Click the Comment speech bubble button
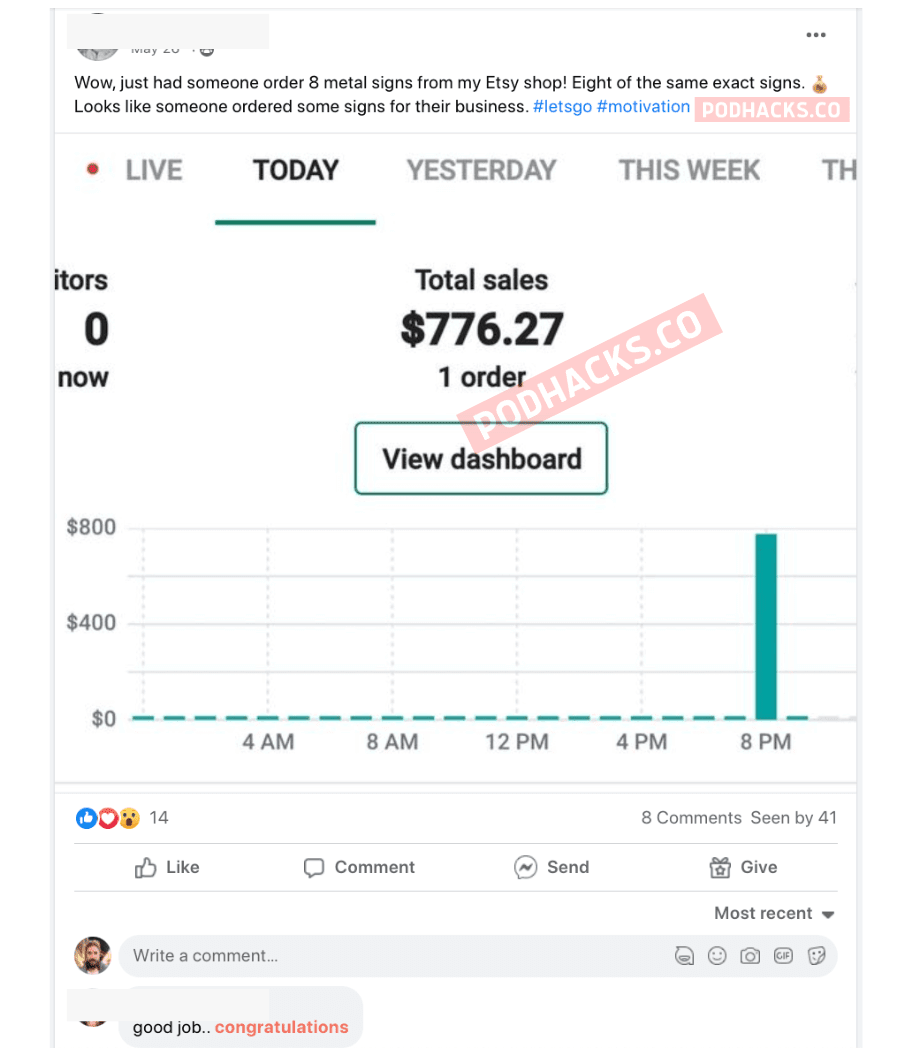Screen dimensions: 912x1048 359,867
